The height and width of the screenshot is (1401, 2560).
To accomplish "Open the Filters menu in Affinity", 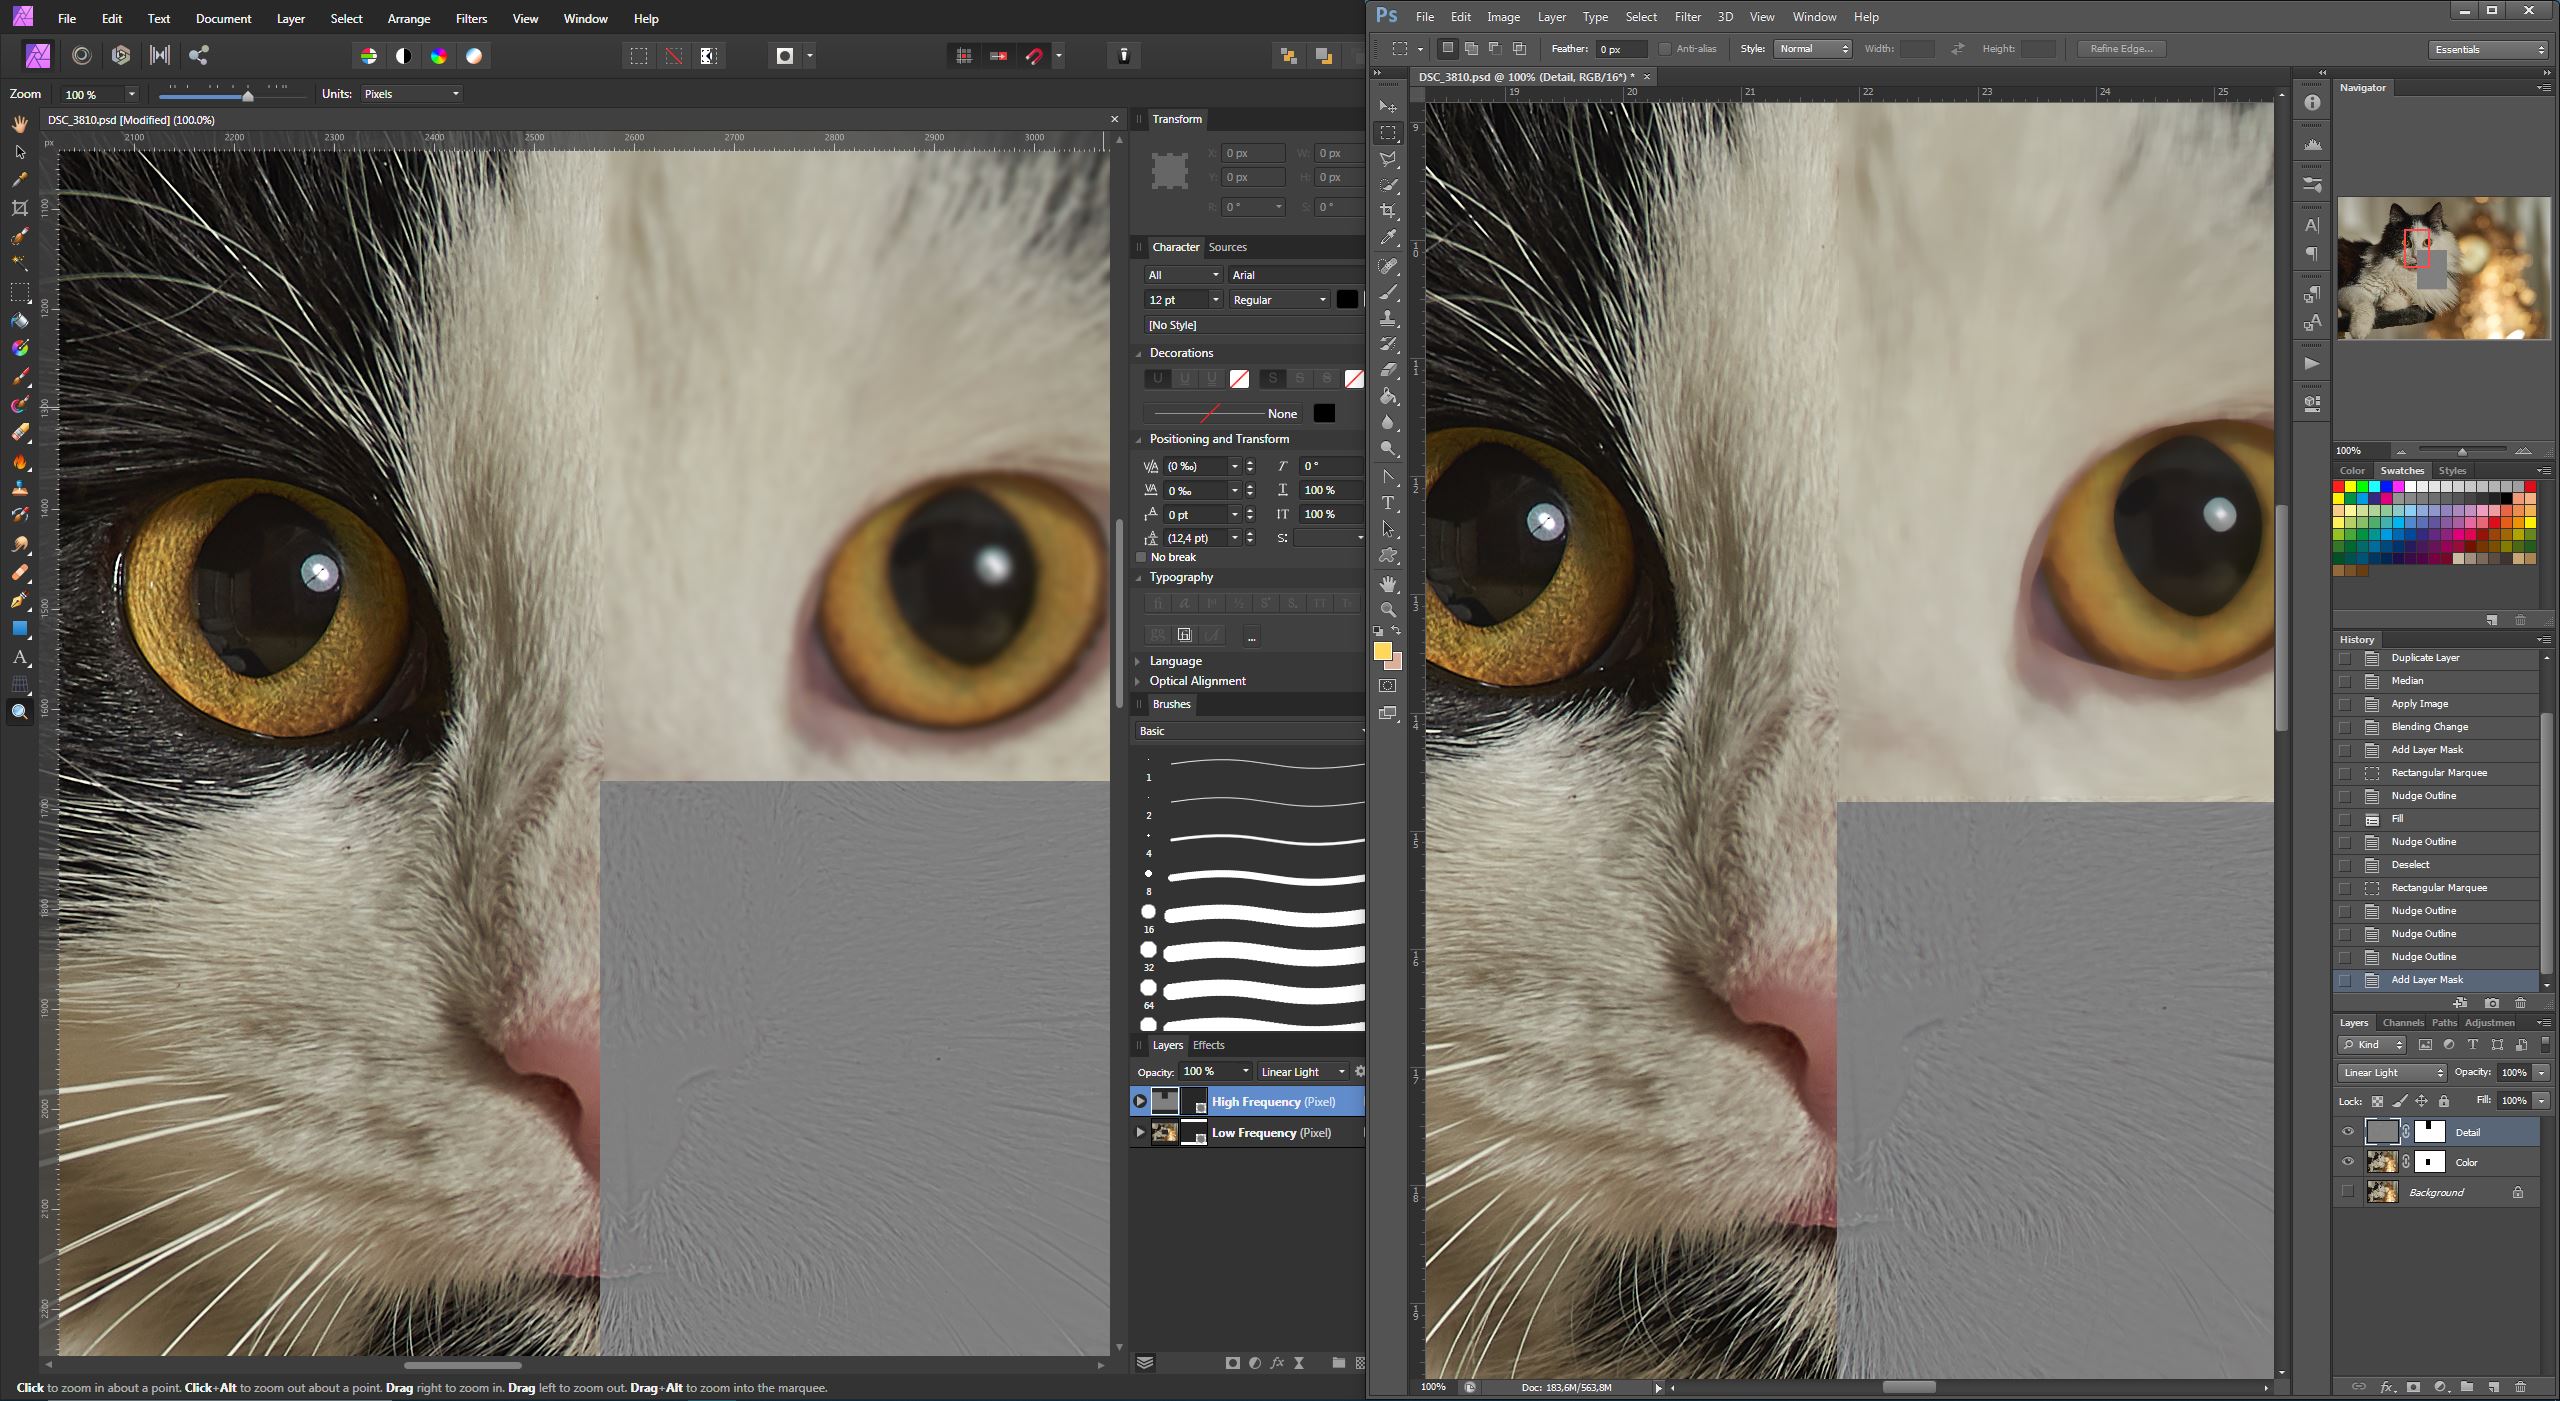I will tap(471, 18).
